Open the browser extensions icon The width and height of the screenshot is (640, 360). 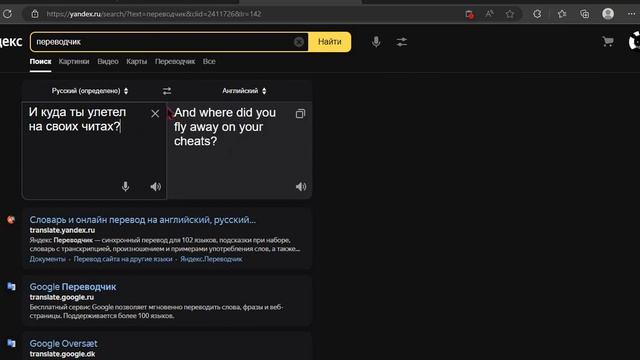click(x=538, y=14)
